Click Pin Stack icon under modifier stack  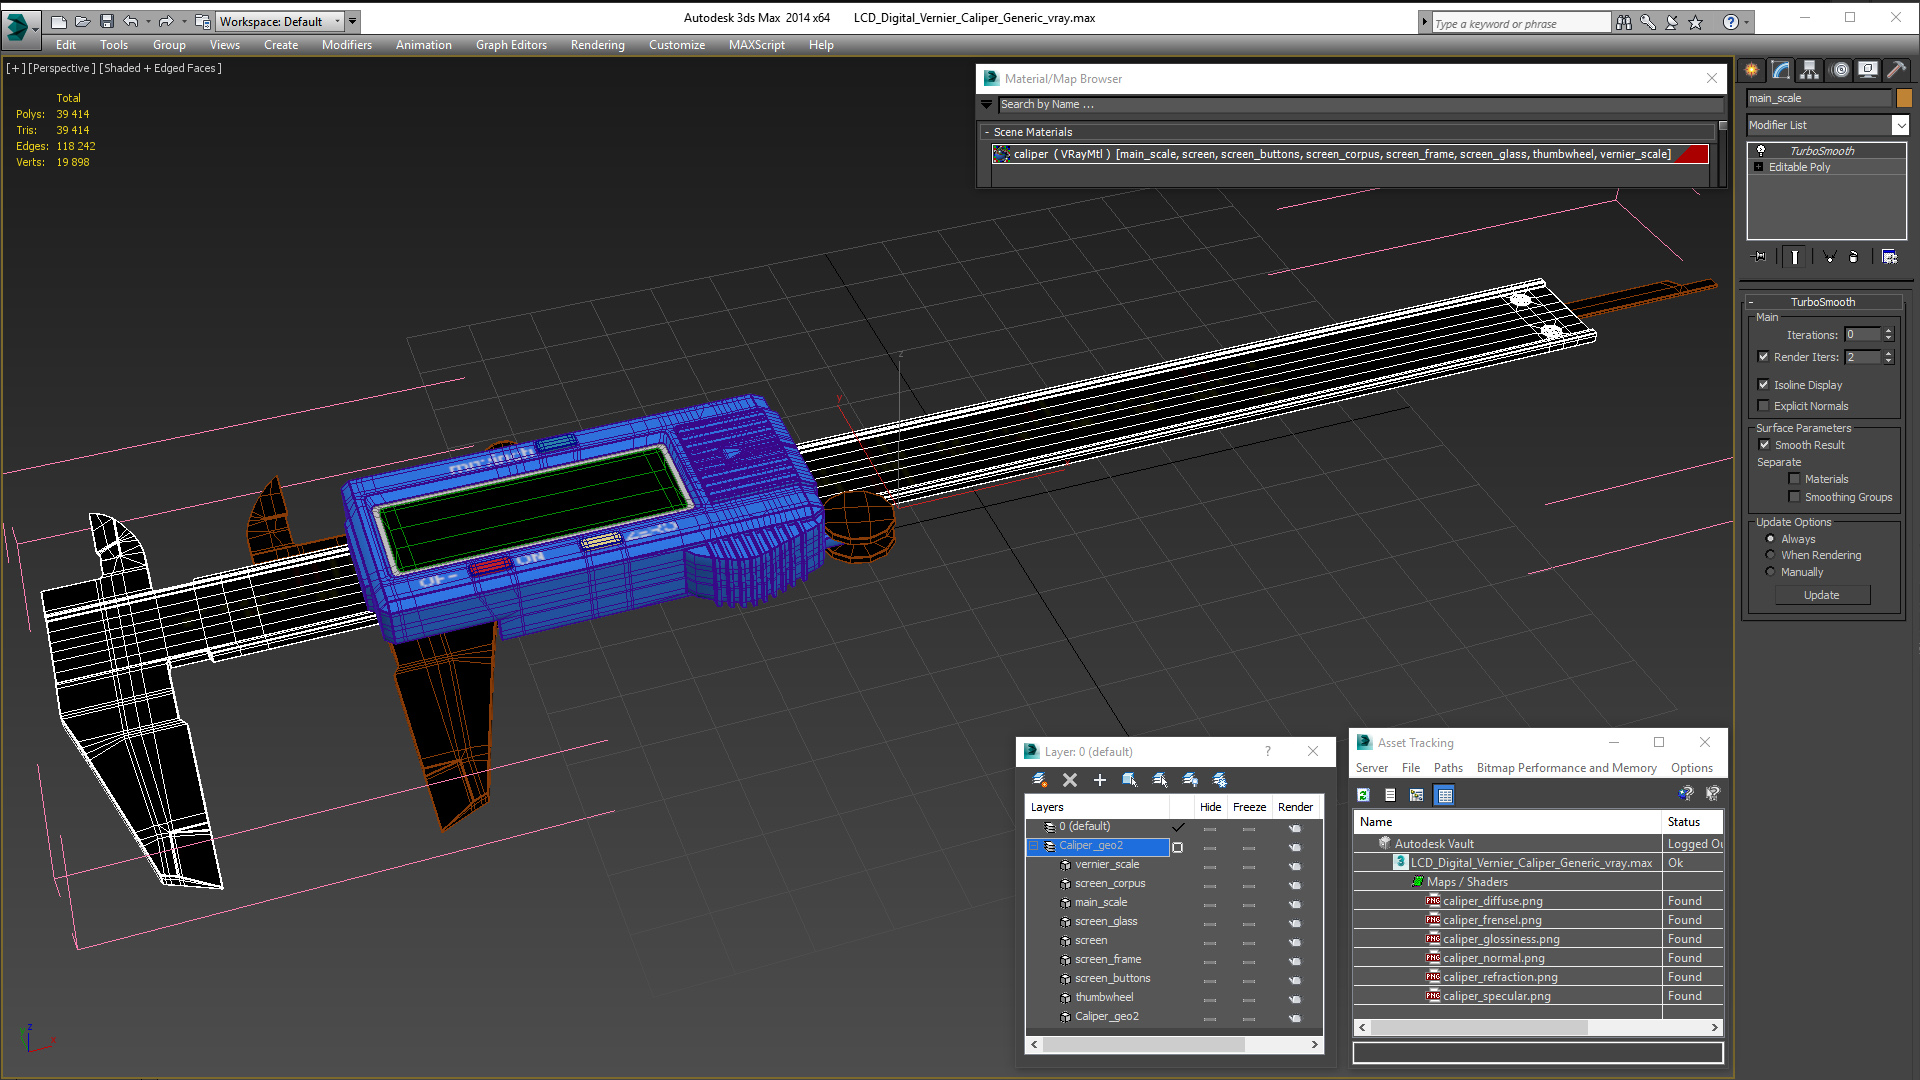click(1761, 257)
